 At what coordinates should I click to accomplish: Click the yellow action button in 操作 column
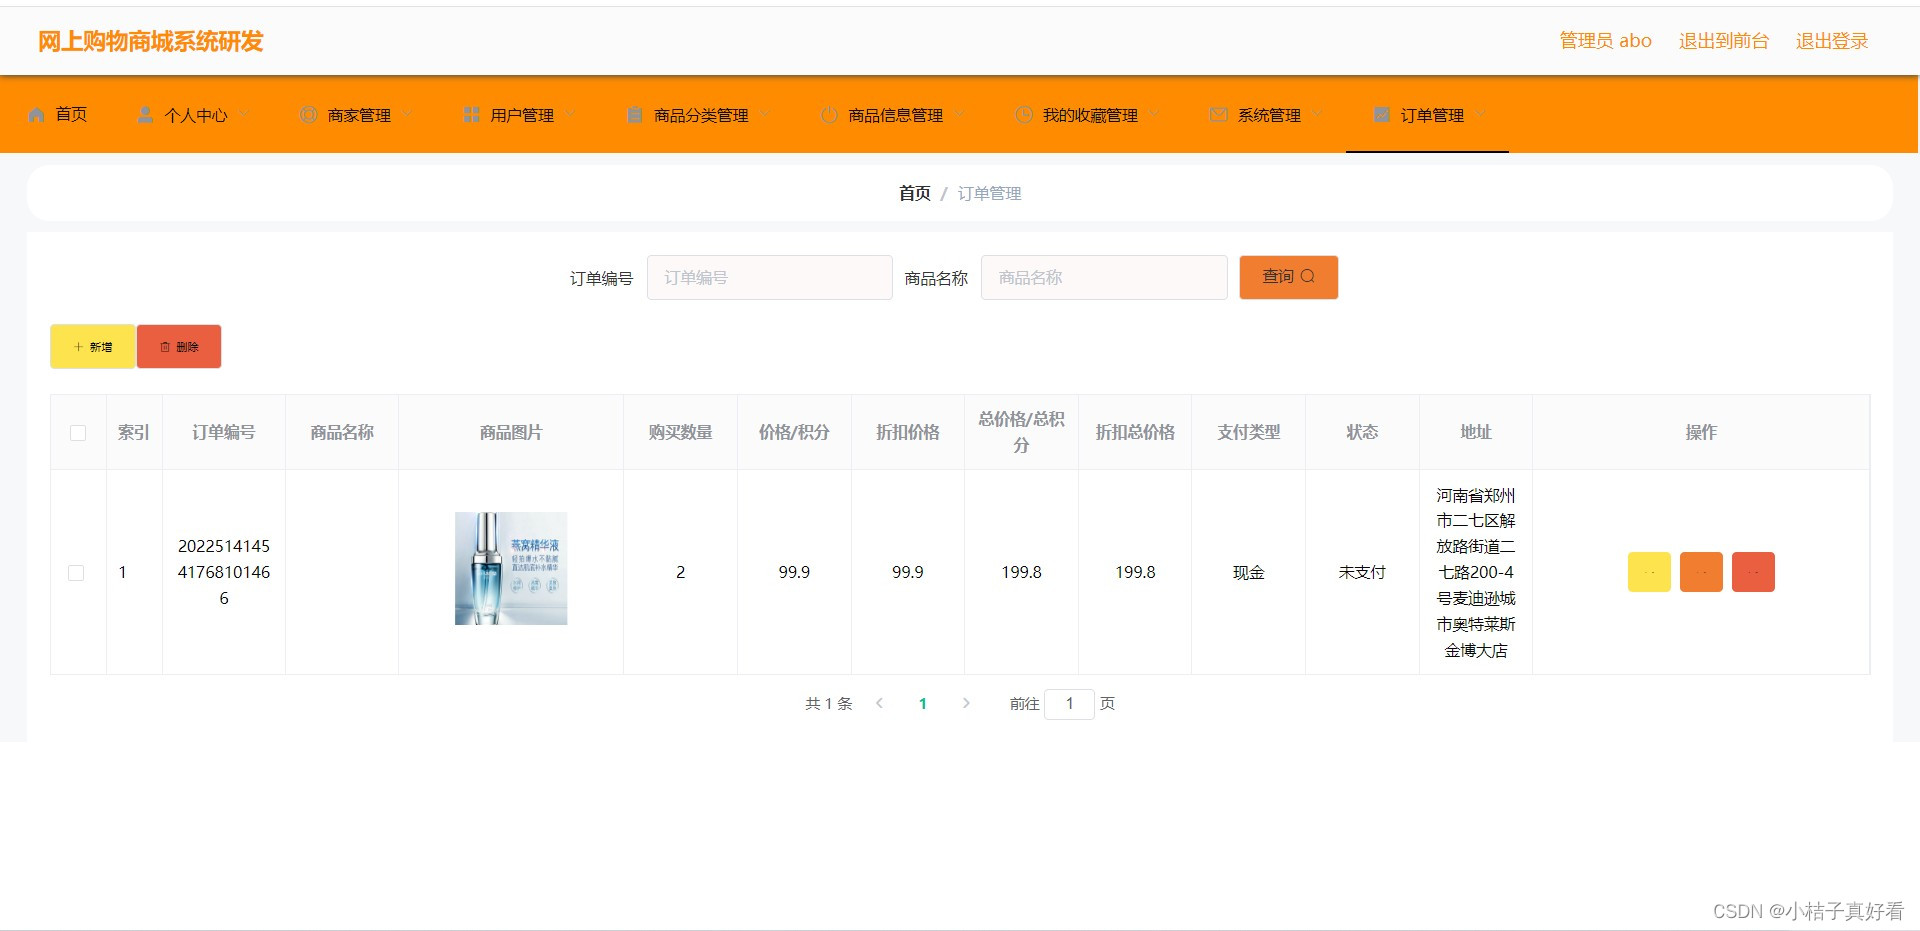click(x=1649, y=572)
